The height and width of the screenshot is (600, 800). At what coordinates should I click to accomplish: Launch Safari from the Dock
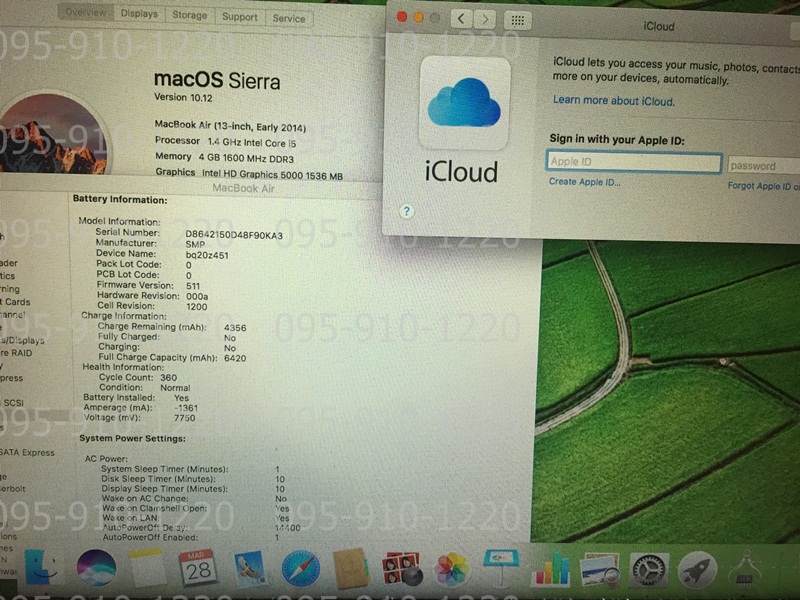pyautogui.click(x=301, y=568)
